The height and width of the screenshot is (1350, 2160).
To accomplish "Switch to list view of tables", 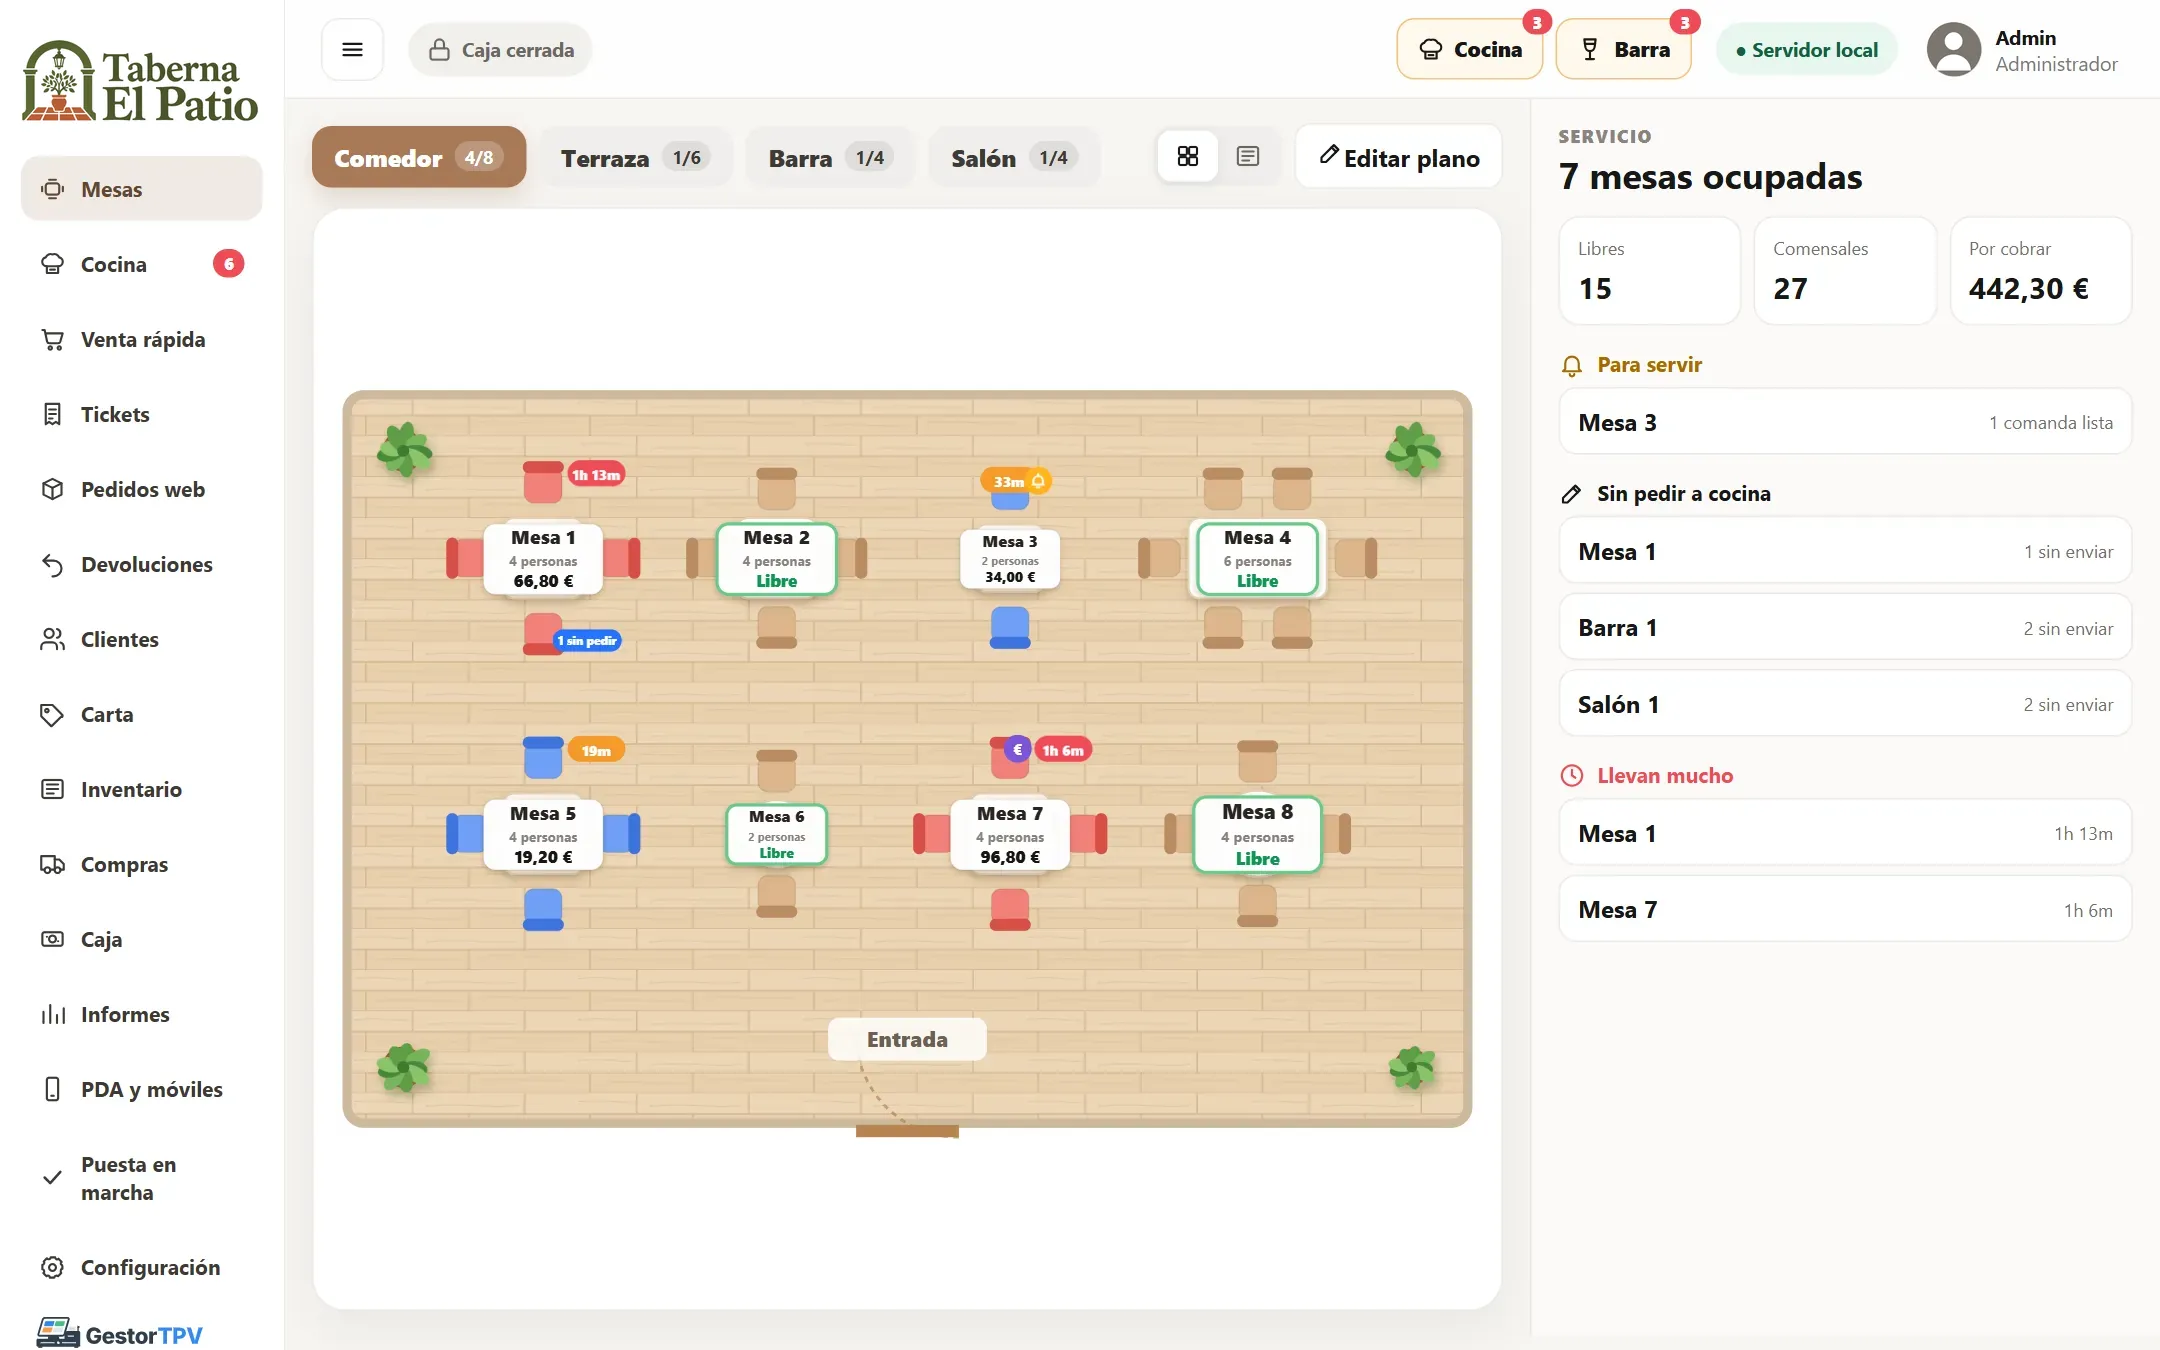I will tap(1247, 156).
